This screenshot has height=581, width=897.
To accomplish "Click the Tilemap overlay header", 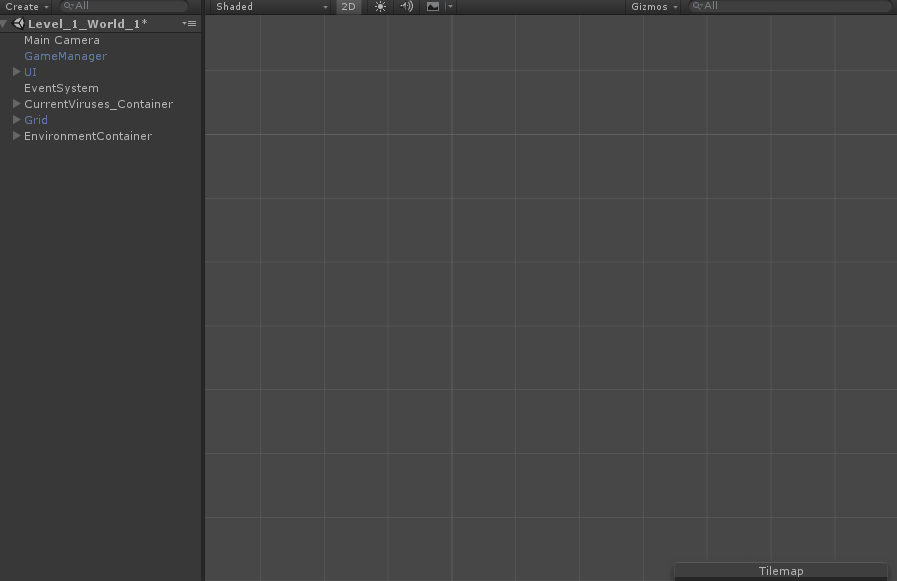I will click(781, 571).
